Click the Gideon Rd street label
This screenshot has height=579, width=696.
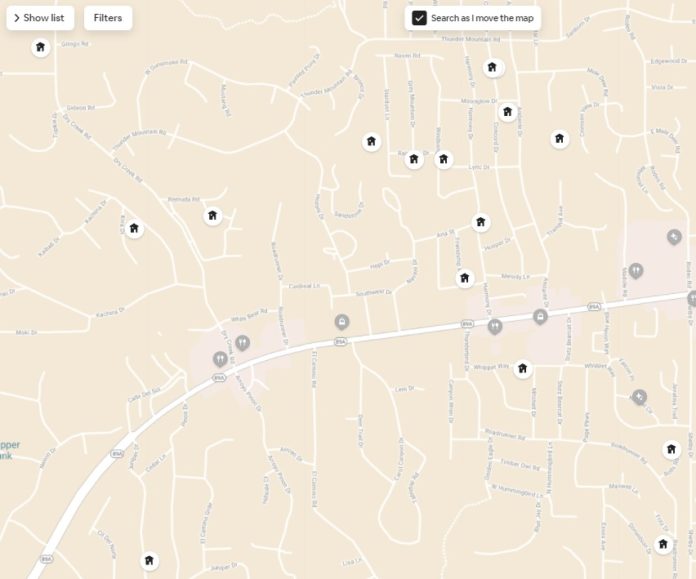click(80, 107)
